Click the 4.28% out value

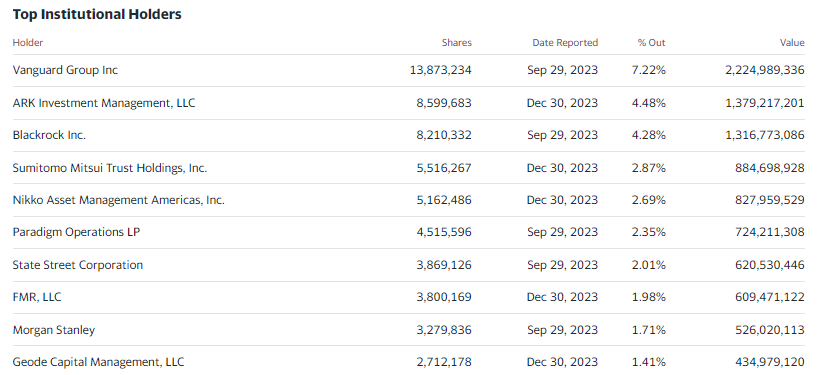(x=649, y=135)
